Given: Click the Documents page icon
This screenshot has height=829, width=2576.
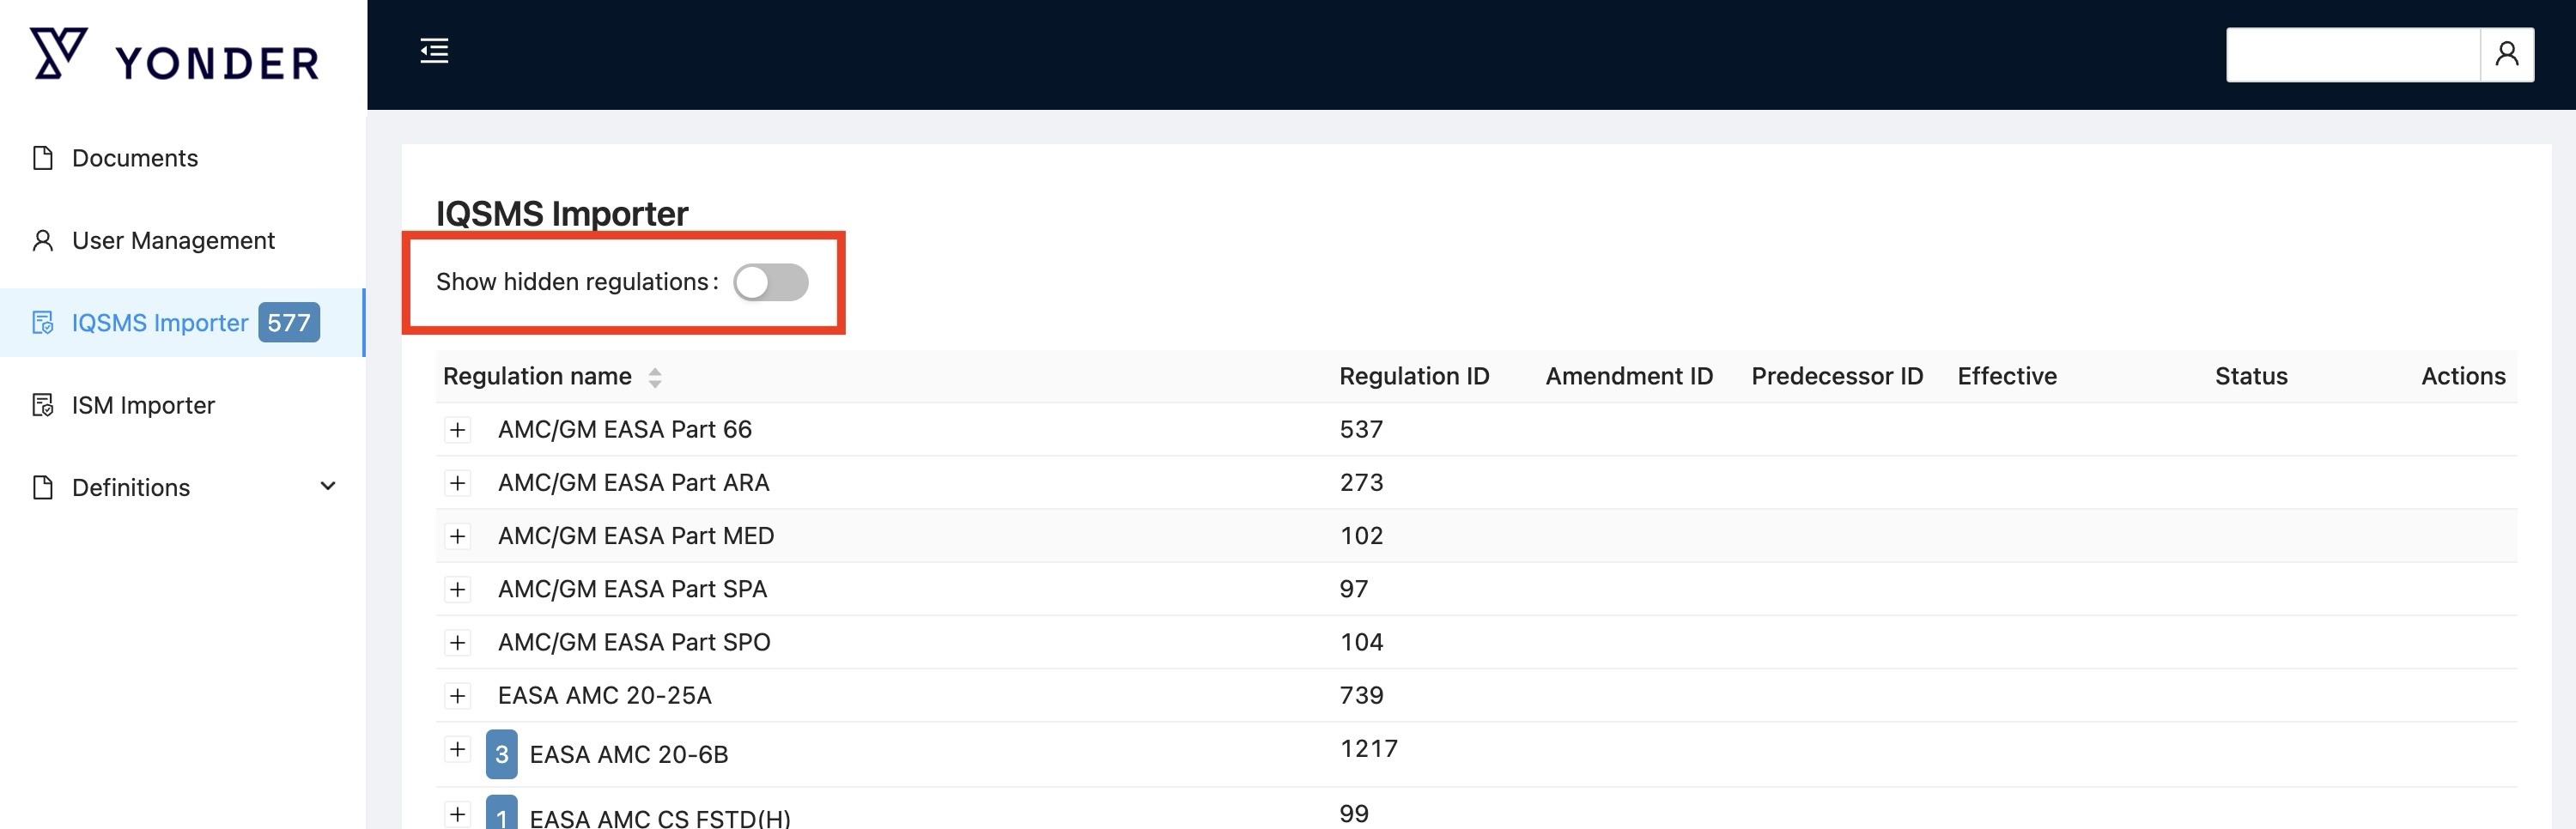Looking at the screenshot, I should (42, 158).
